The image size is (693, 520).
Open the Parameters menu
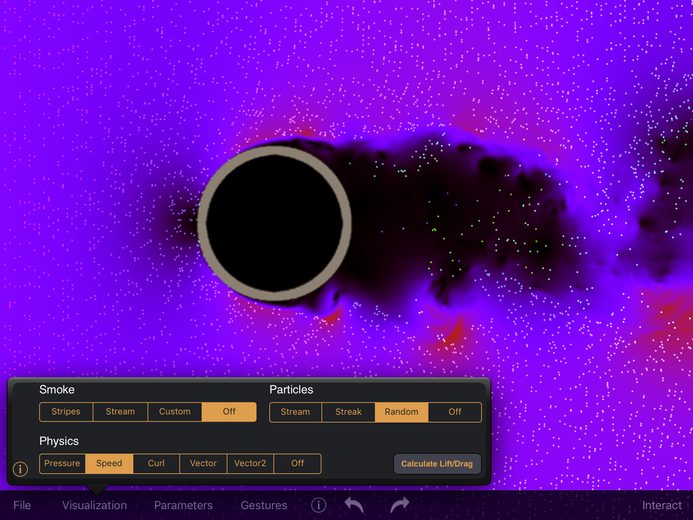[x=183, y=505]
